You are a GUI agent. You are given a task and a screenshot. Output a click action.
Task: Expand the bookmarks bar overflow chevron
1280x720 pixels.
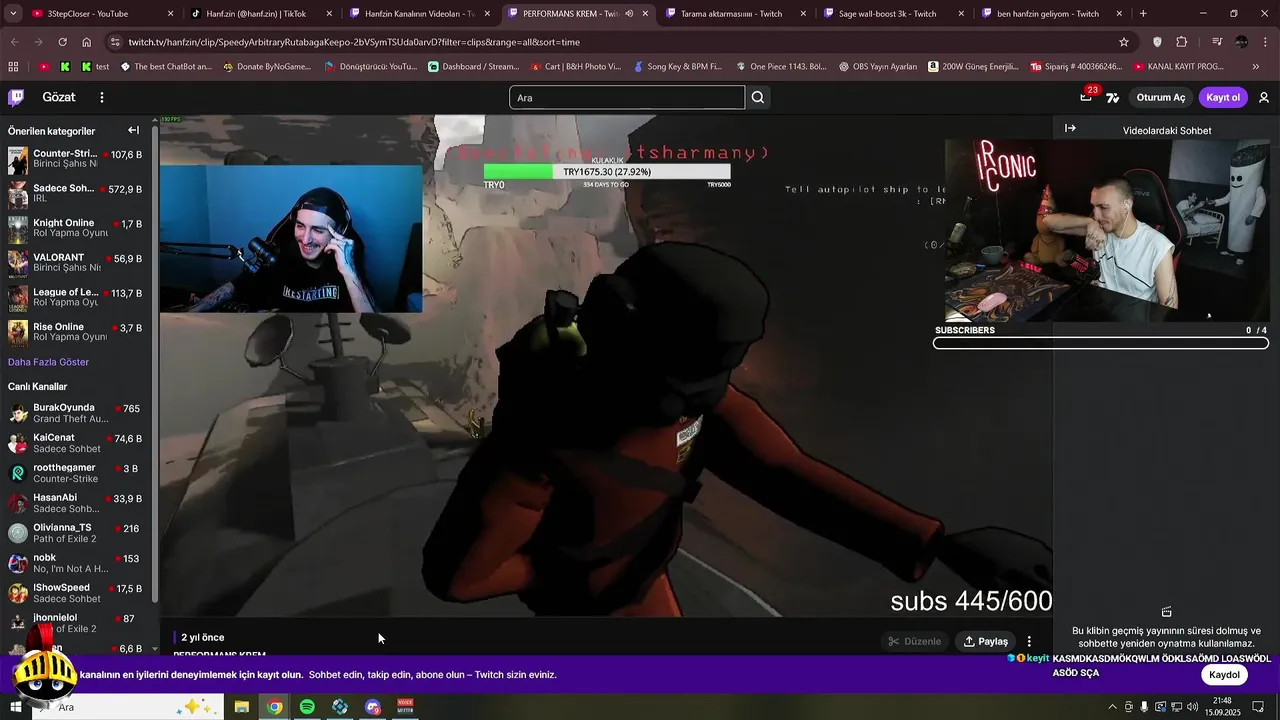click(1256, 67)
